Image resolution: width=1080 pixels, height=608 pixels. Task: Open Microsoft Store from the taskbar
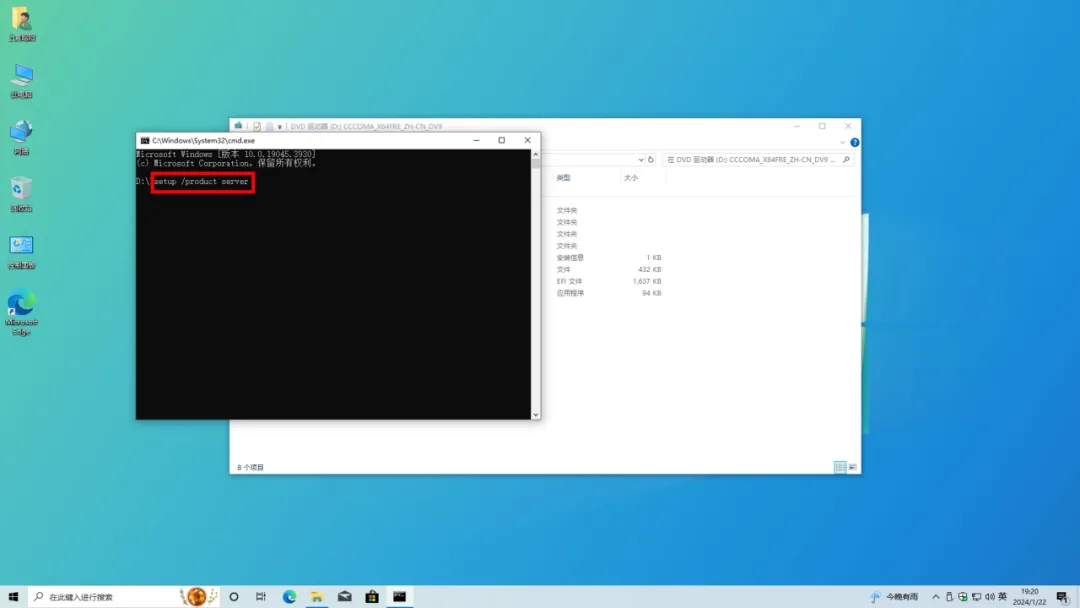coord(371,596)
